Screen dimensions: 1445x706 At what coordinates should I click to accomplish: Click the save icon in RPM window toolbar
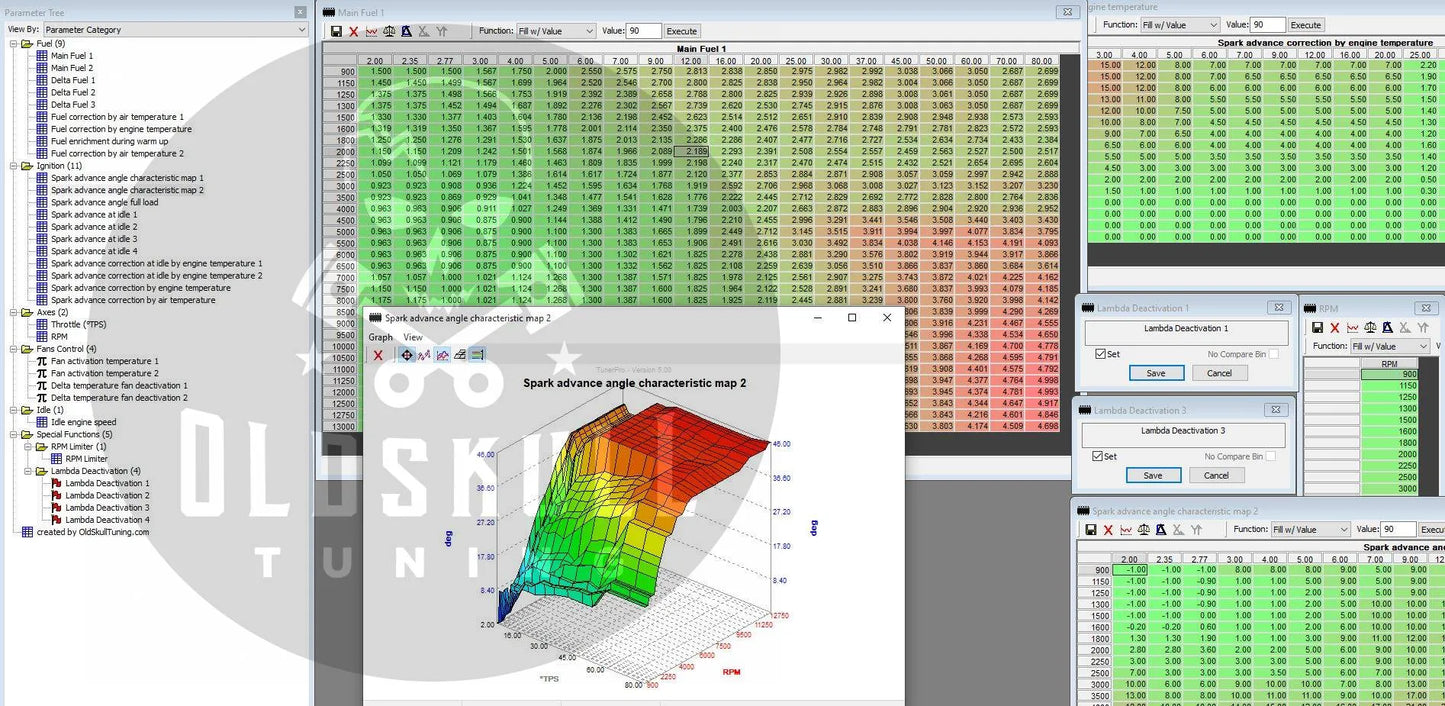[x=1317, y=328]
